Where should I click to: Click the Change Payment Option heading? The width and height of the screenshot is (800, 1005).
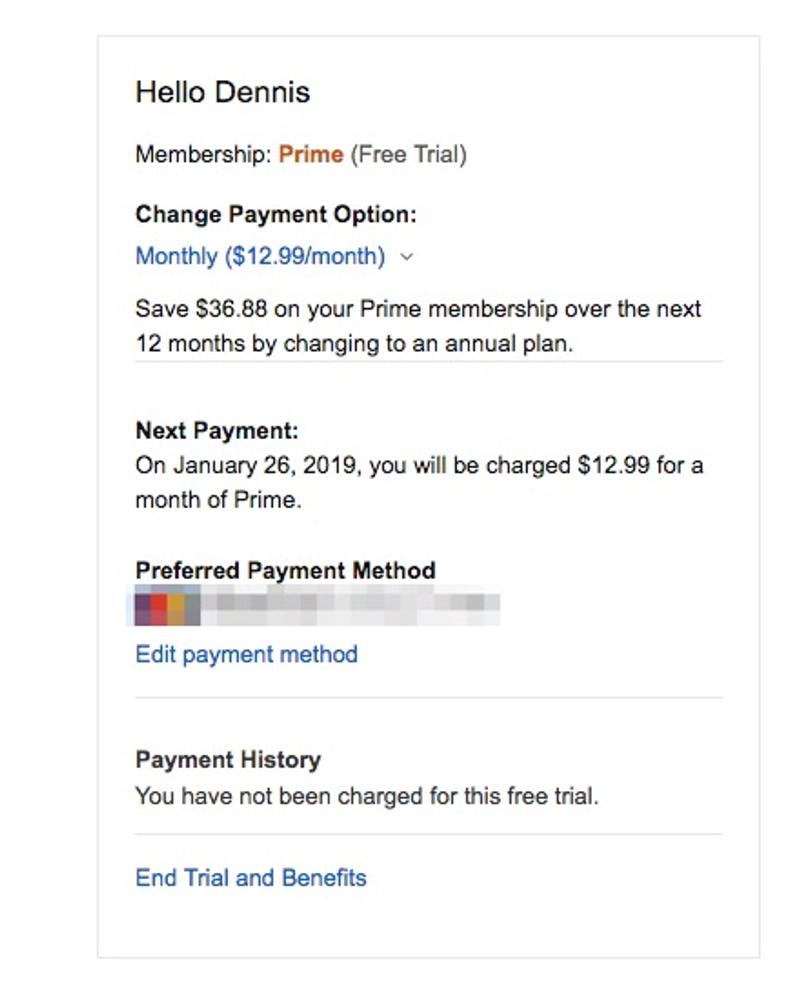click(276, 214)
